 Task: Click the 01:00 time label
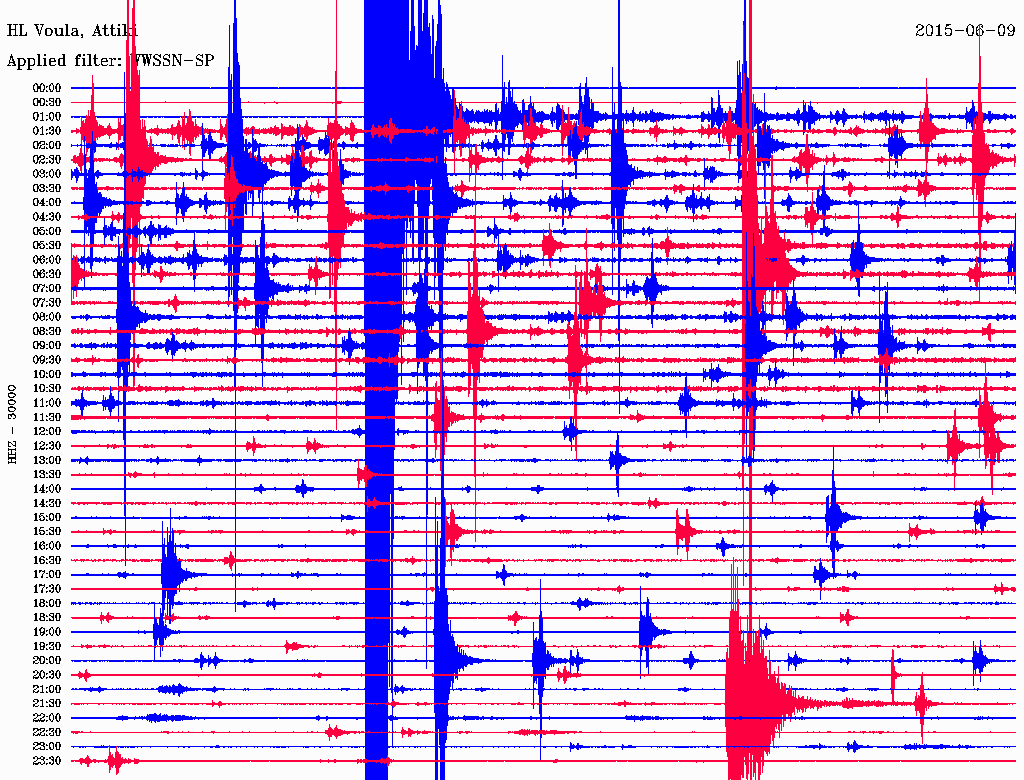click(47, 117)
